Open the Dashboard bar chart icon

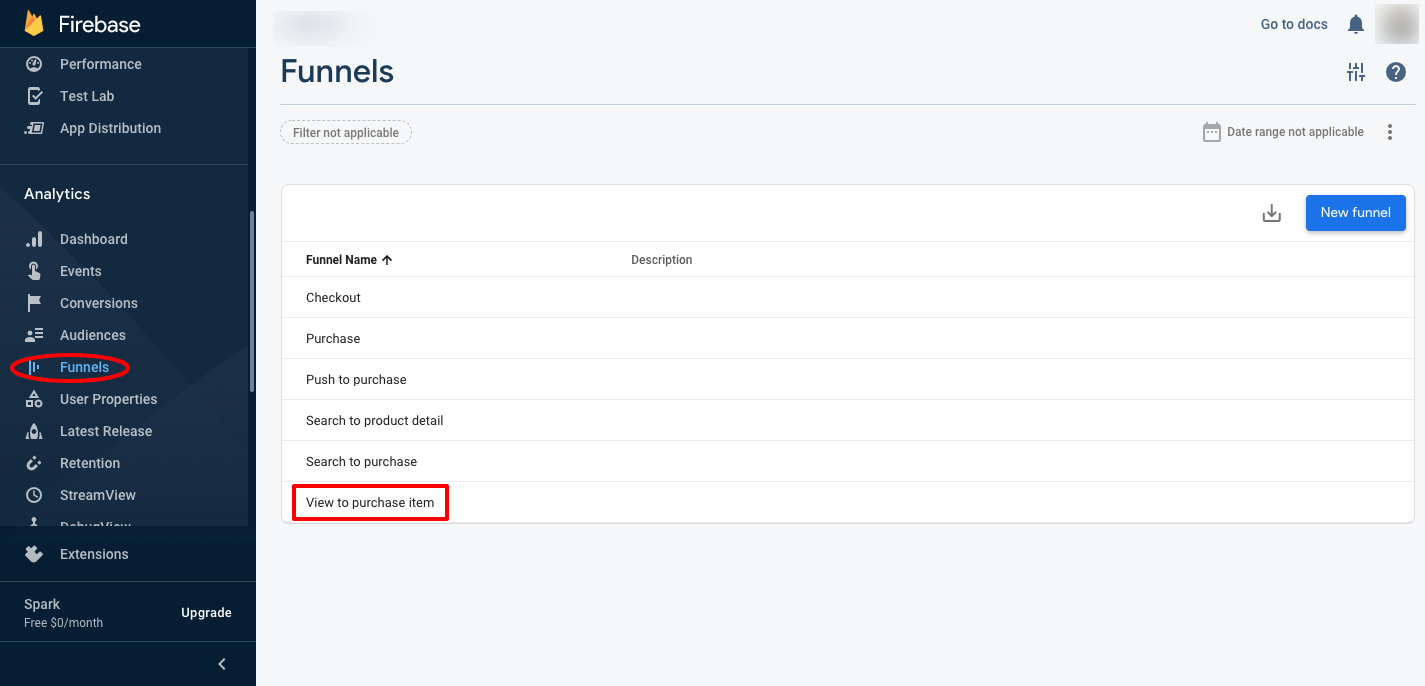(35, 239)
